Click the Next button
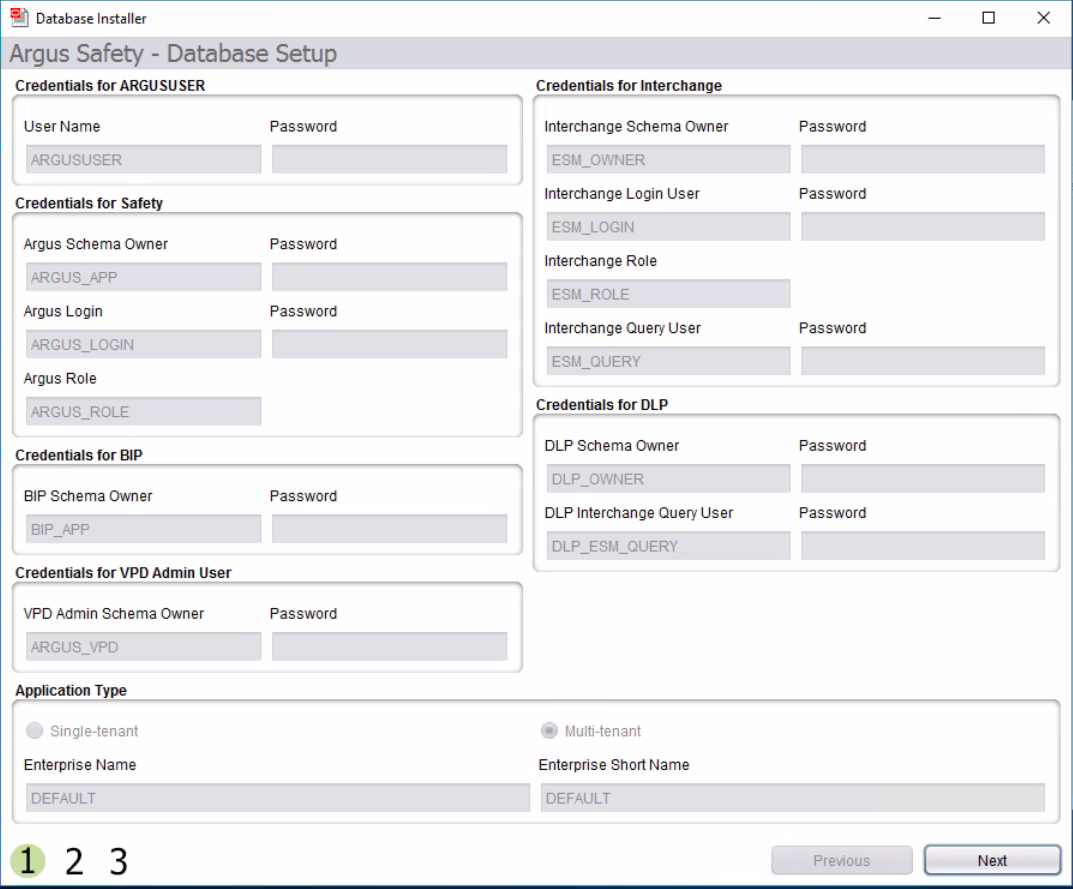 991,860
